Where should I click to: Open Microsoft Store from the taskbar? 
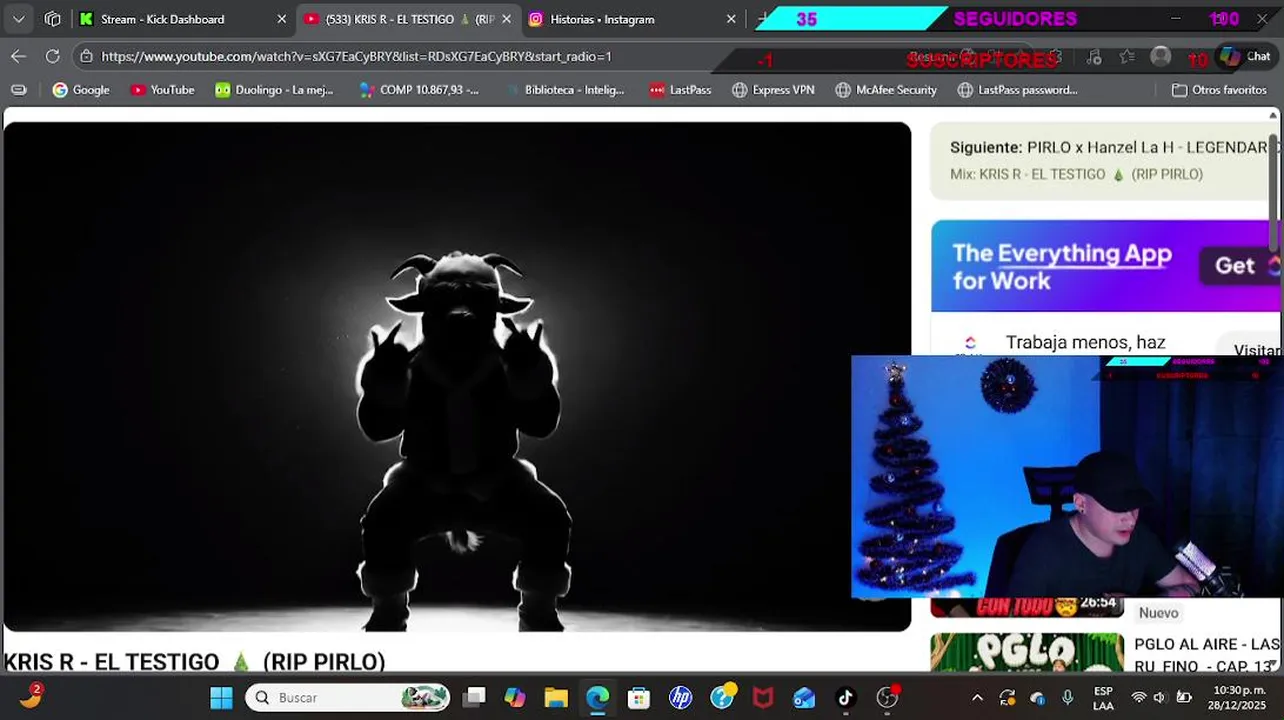[639, 698]
